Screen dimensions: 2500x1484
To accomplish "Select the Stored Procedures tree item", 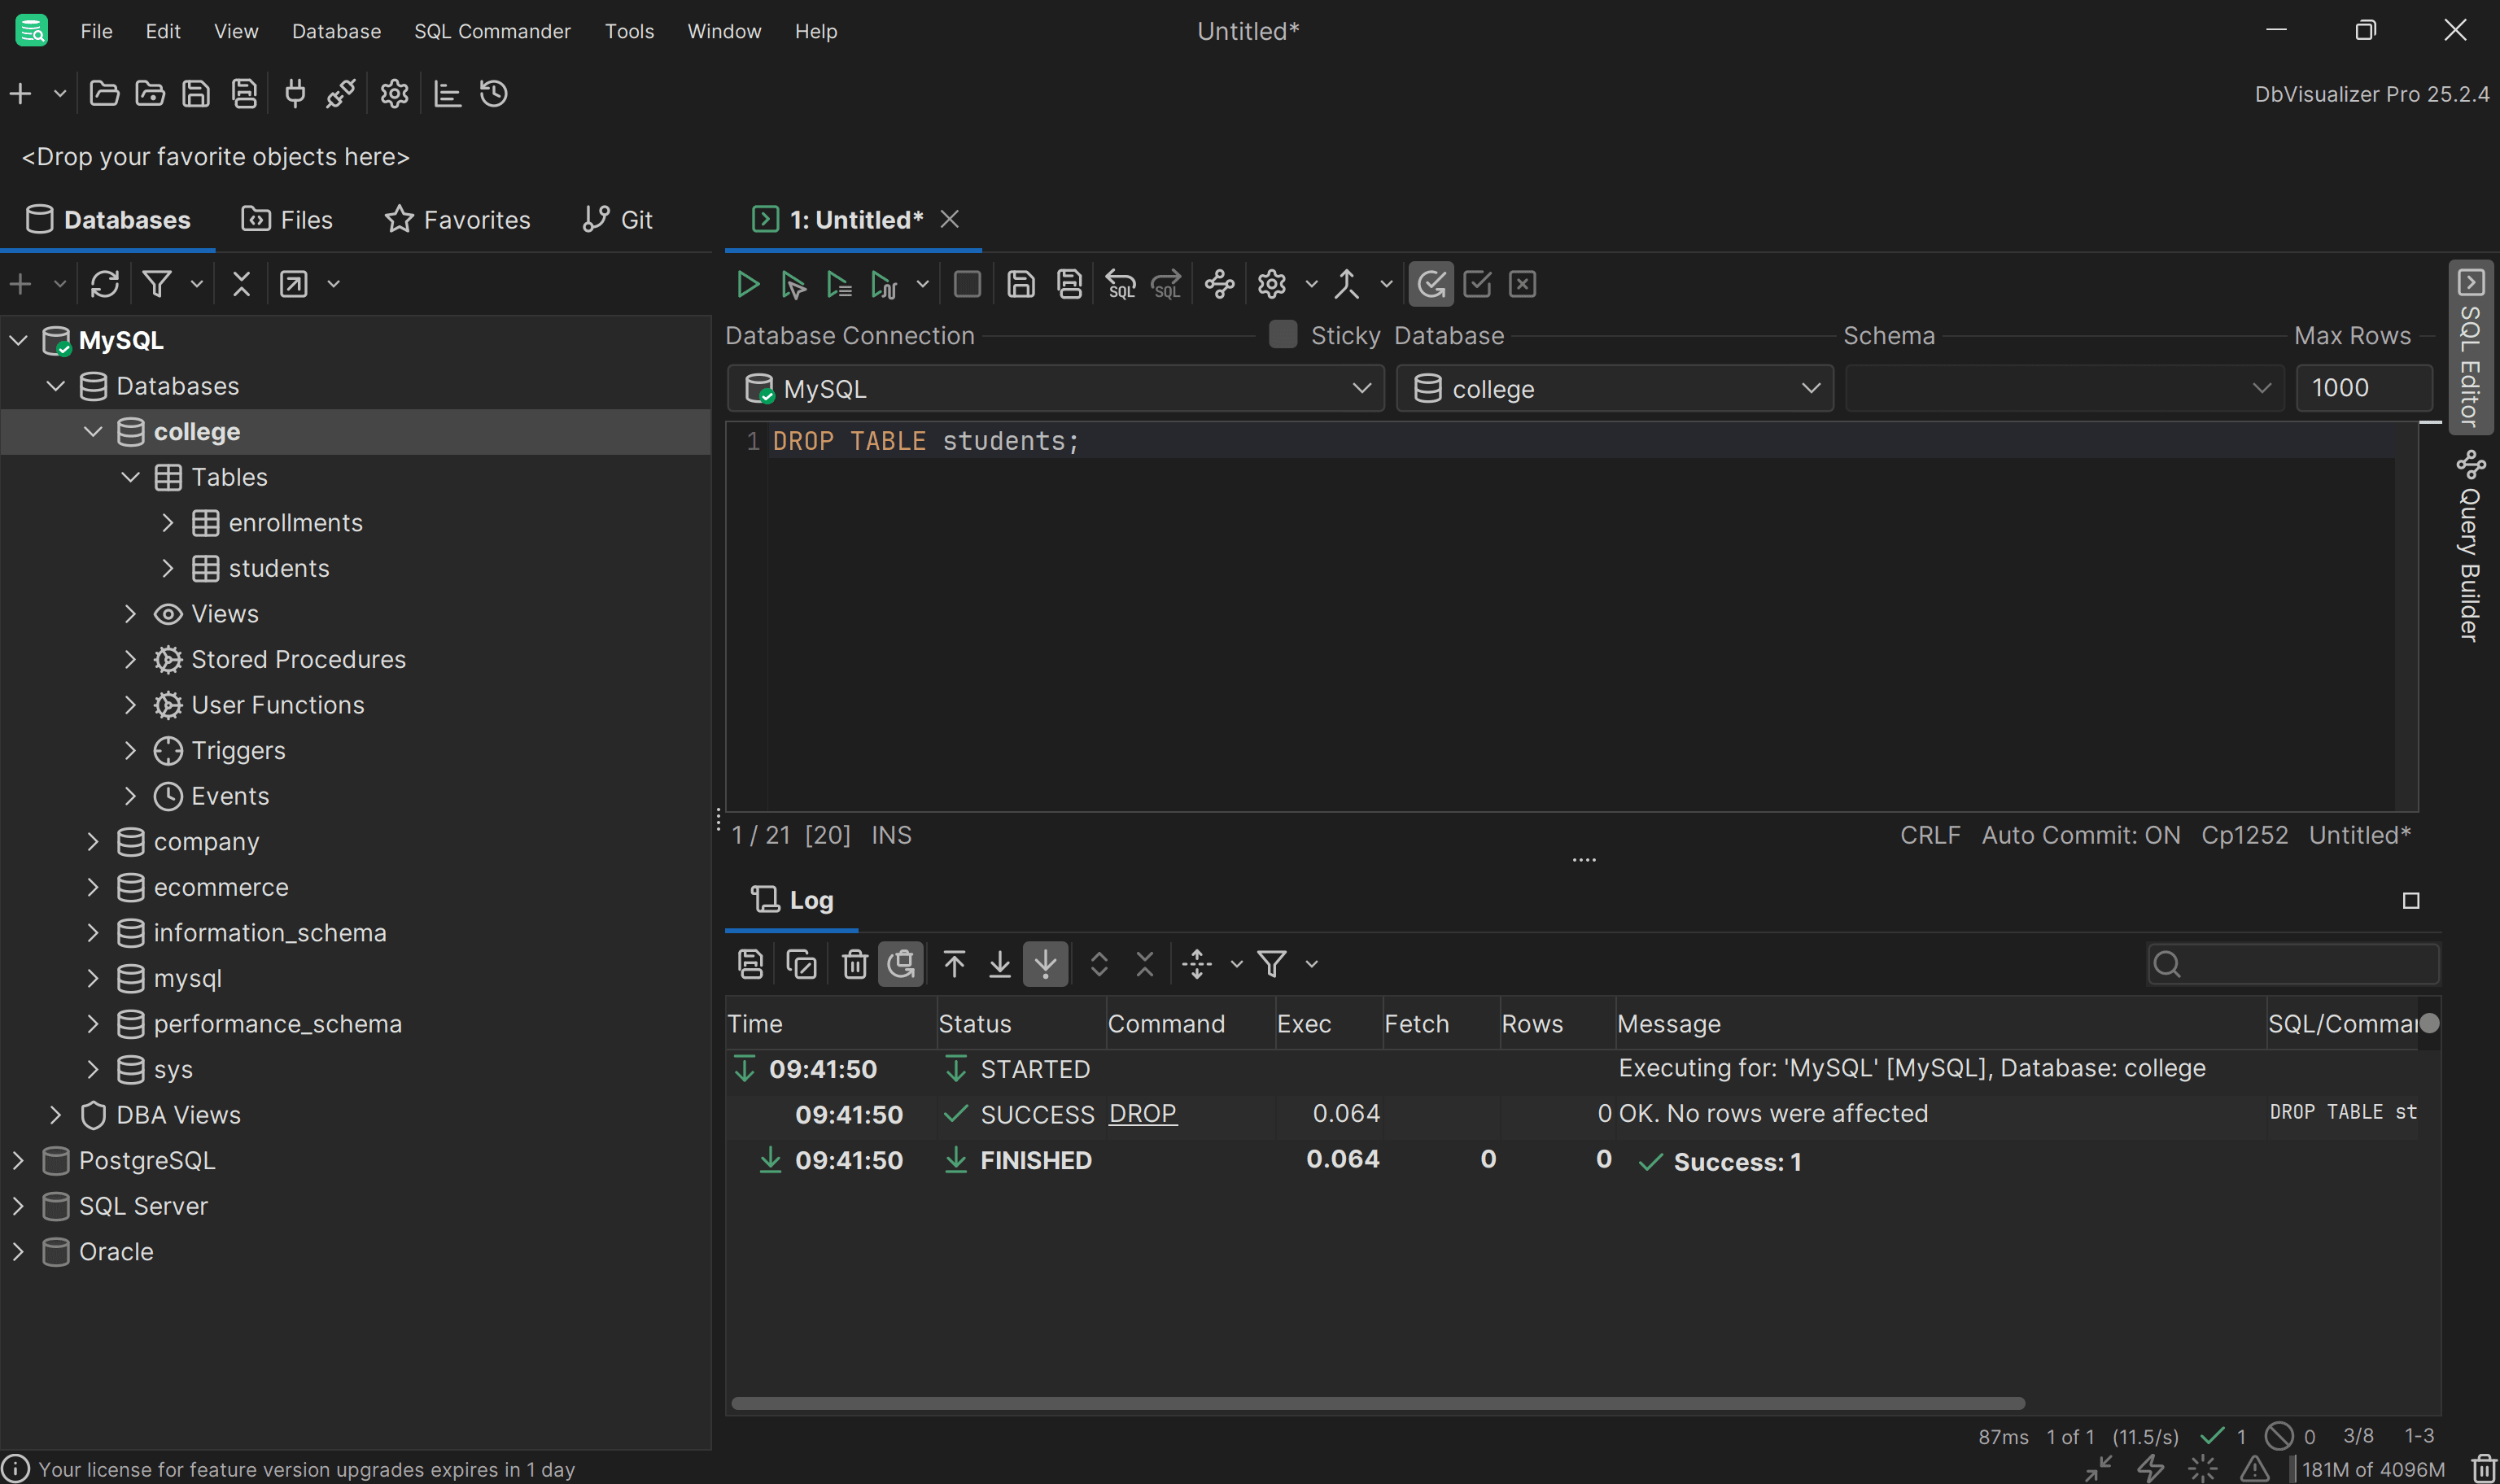I will 297,659.
